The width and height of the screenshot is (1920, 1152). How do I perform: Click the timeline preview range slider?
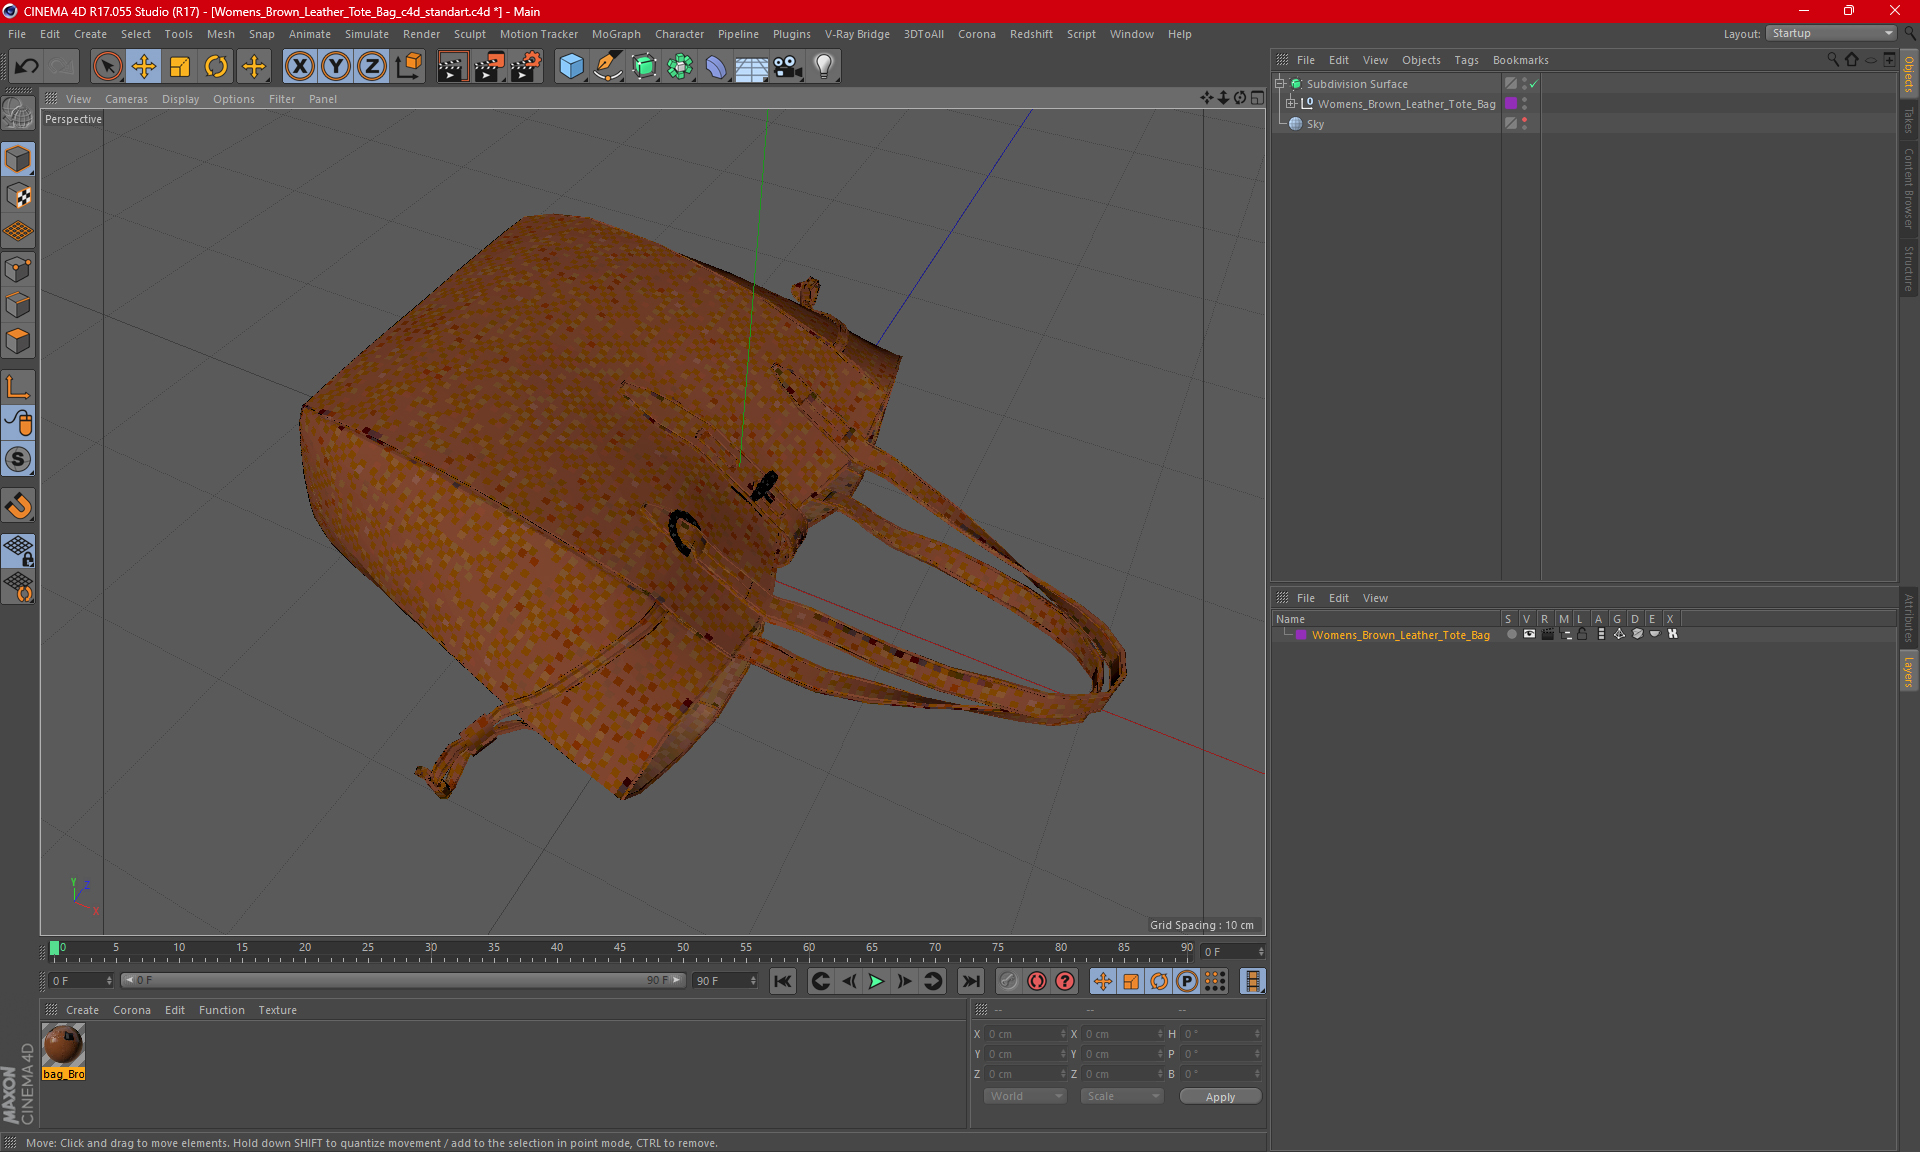[403, 981]
